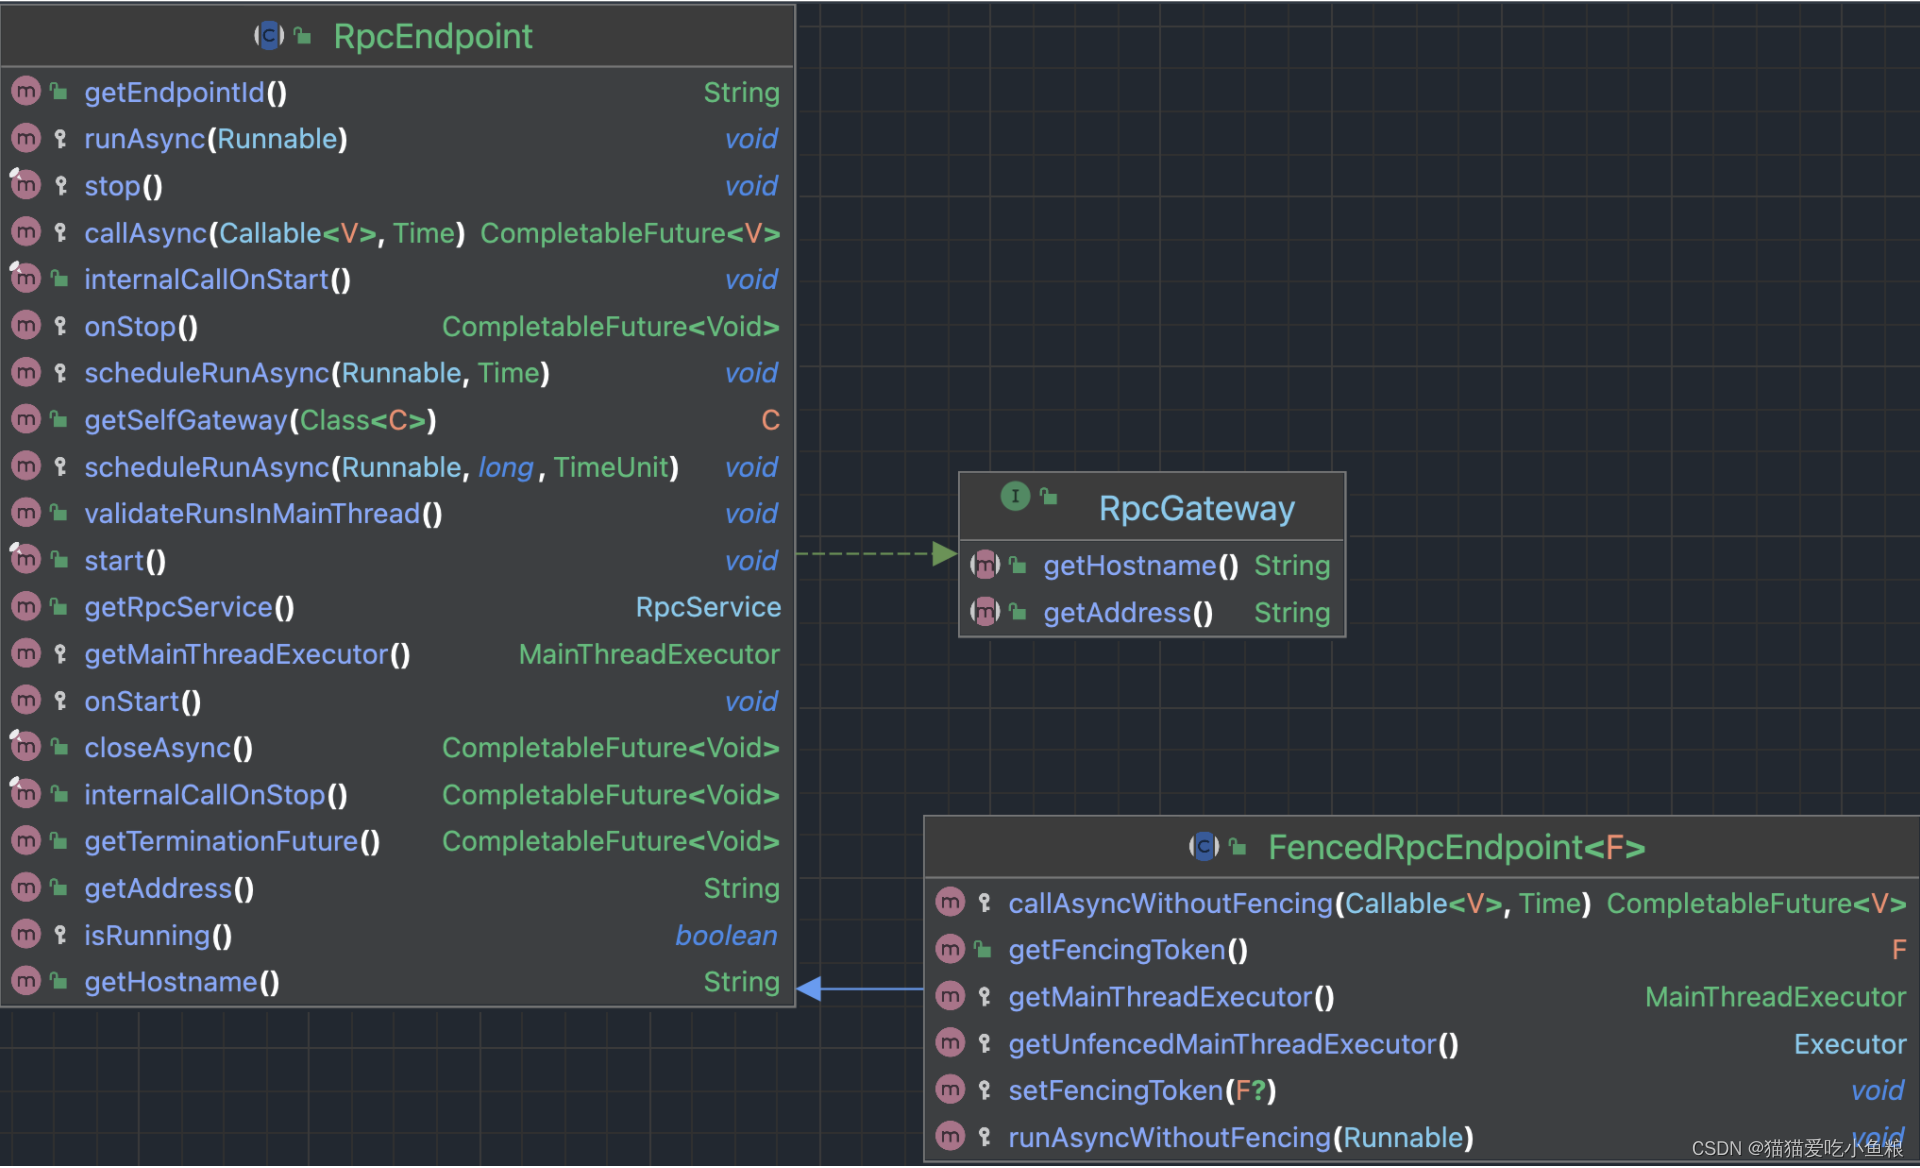
Task: Select the RpcEndpoint class title
Action: 433,36
